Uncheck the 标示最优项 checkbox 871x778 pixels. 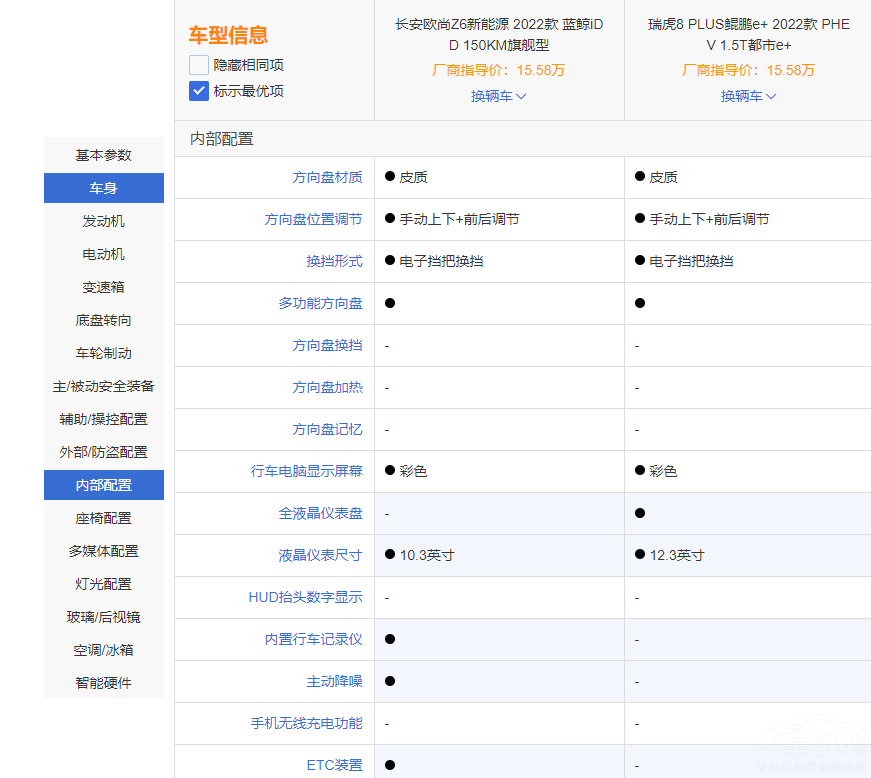coord(199,91)
